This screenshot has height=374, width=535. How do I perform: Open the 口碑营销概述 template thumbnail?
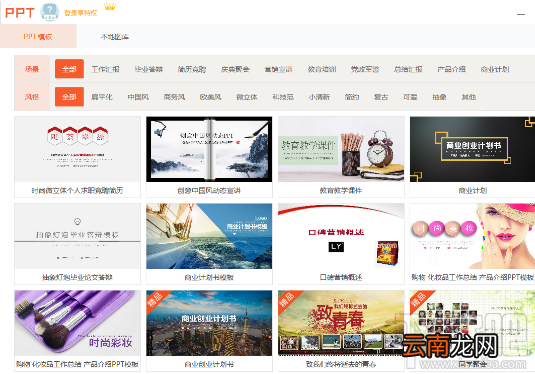341,236
